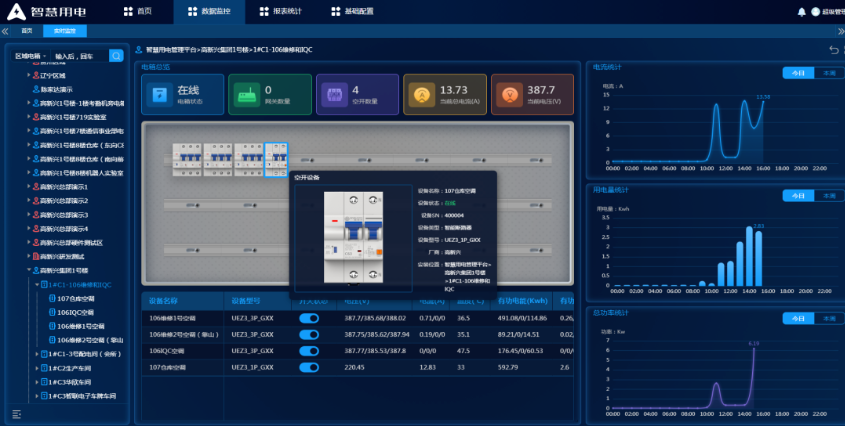Viewport: 845px width, 427px height.
Task: Click the 在线 cabinet status icon
Action: [x=160, y=95]
